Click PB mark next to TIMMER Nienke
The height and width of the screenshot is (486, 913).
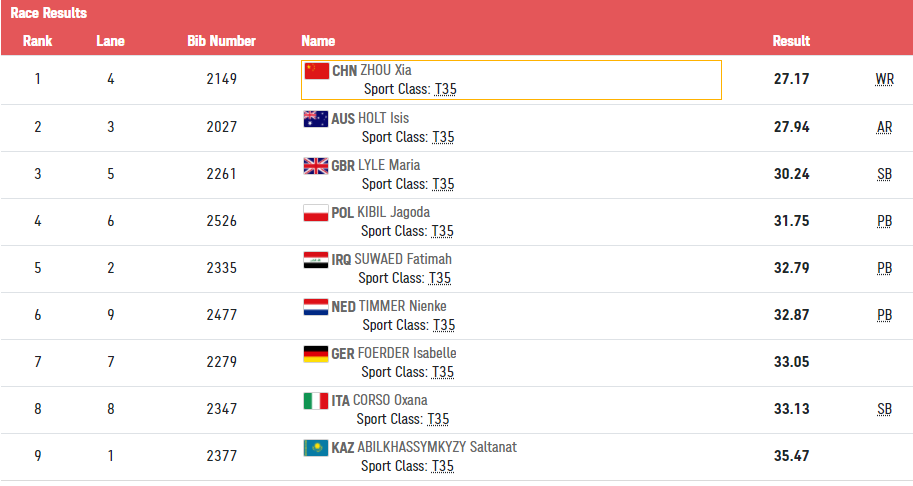click(x=884, y=315)
